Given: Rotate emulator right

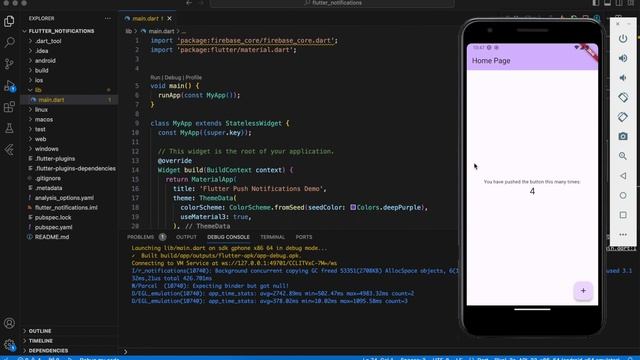Looking at the screenshot, I should pyautogui.click(x=623, y=117).
